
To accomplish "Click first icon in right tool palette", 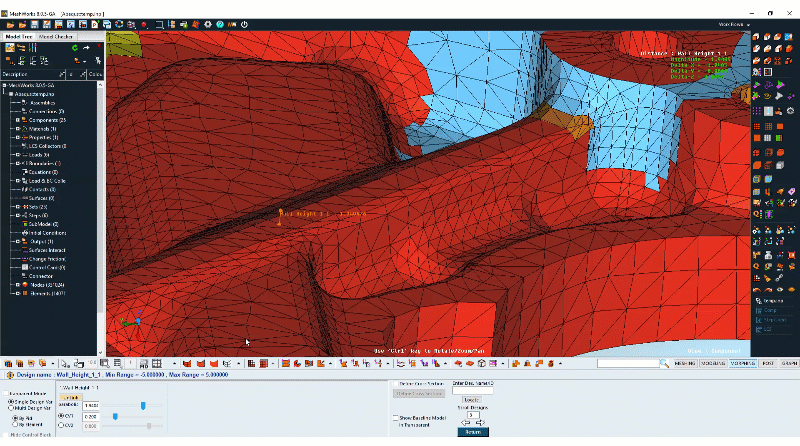I will click(758, 37).
